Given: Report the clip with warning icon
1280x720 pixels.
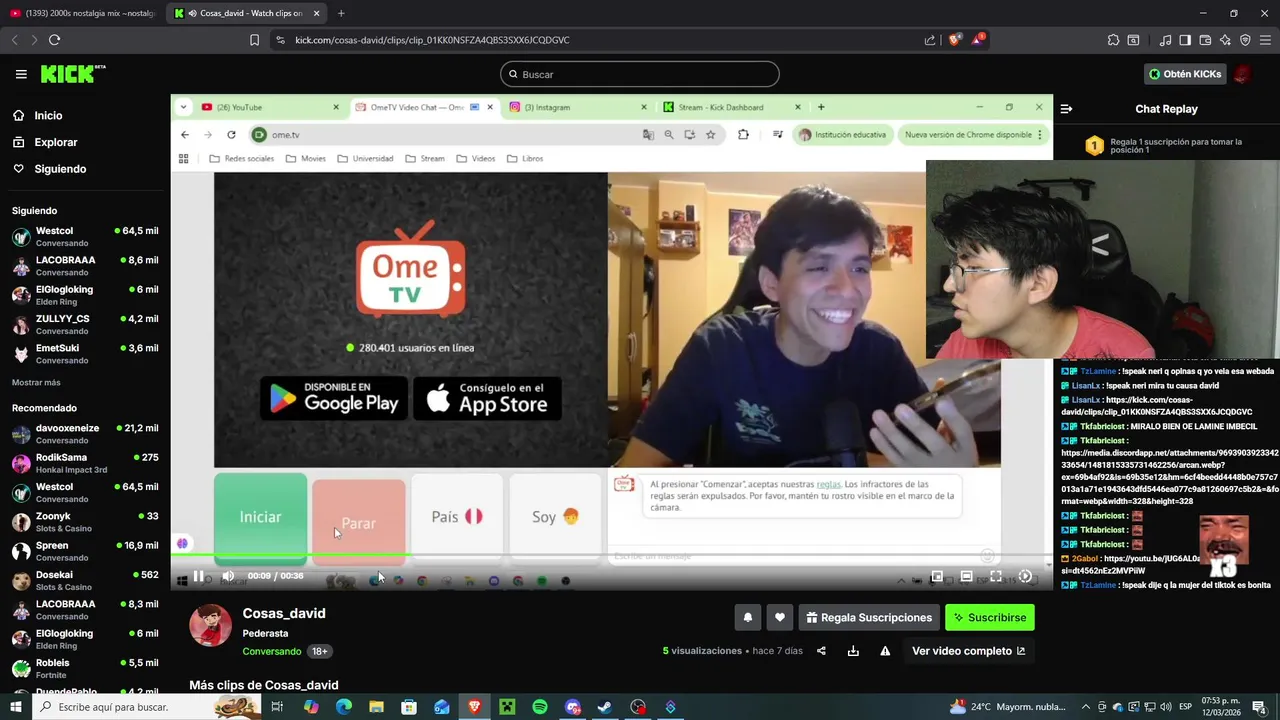Looking at the screenshot, I should [x=885, y=651].
